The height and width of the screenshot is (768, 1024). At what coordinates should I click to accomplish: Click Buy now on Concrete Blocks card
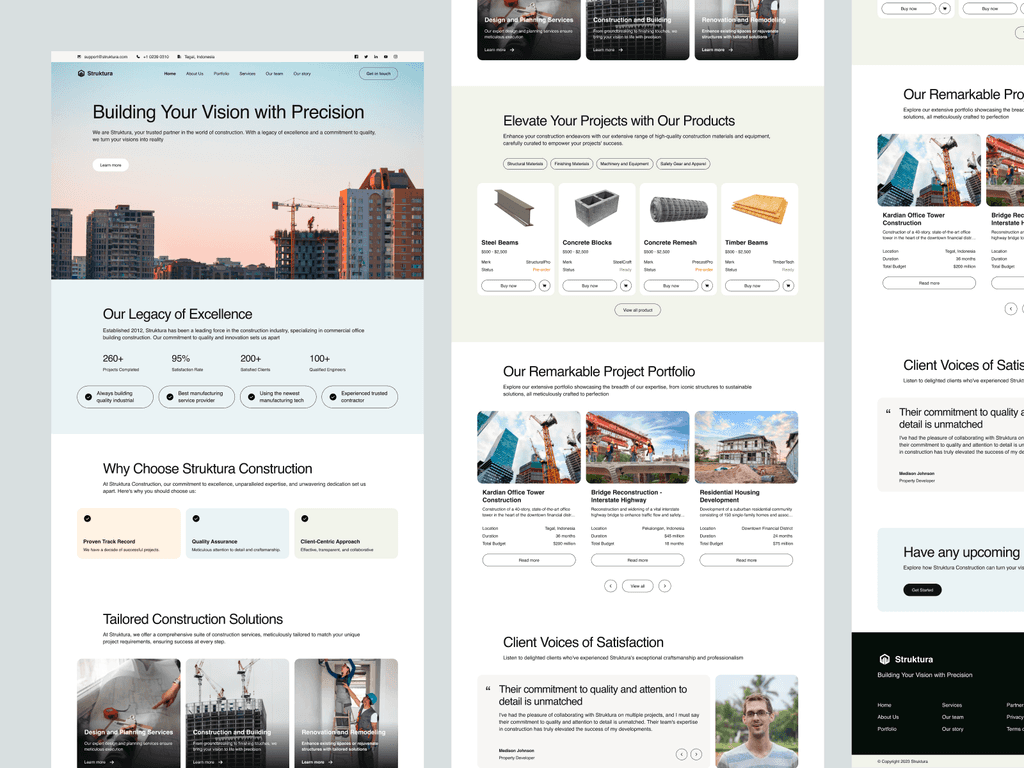[x=590, y=285]
